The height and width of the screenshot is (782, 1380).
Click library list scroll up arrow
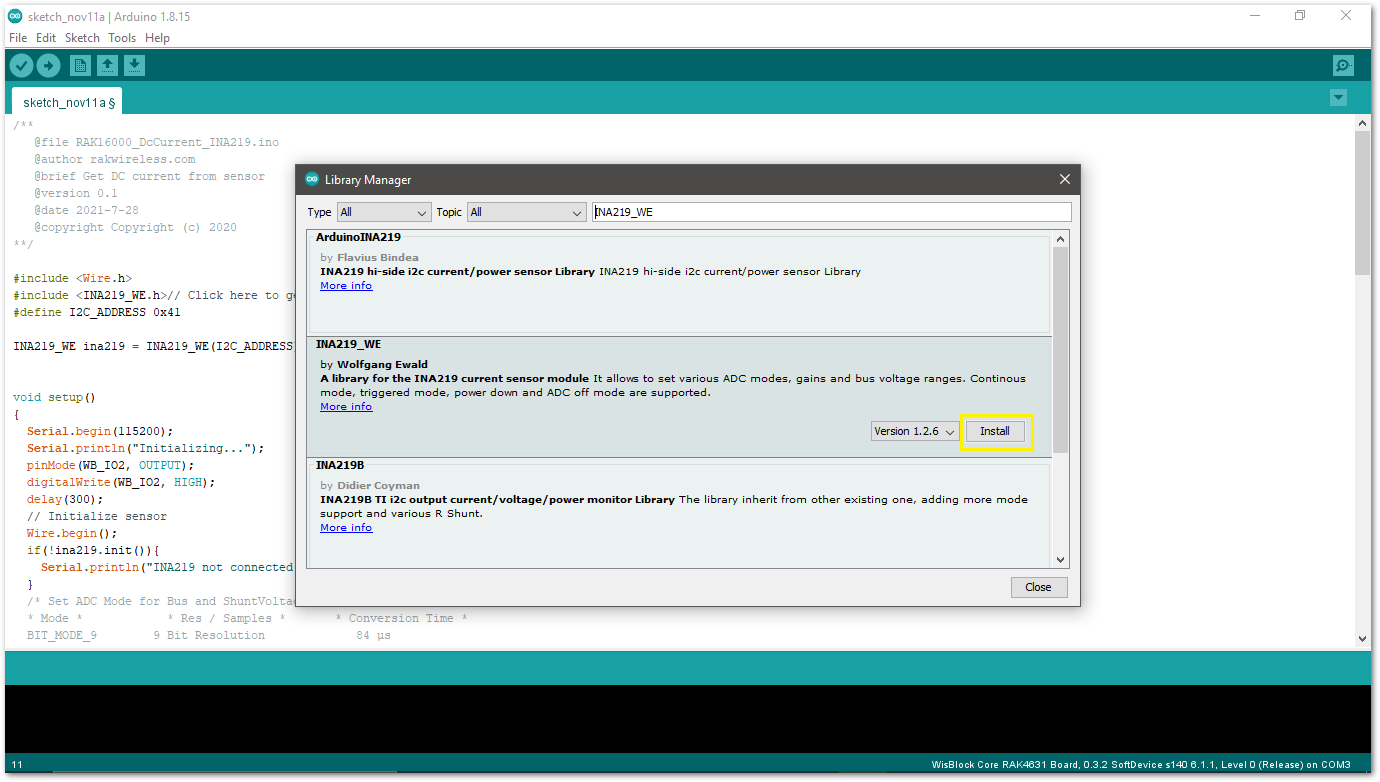(1061, 239)
